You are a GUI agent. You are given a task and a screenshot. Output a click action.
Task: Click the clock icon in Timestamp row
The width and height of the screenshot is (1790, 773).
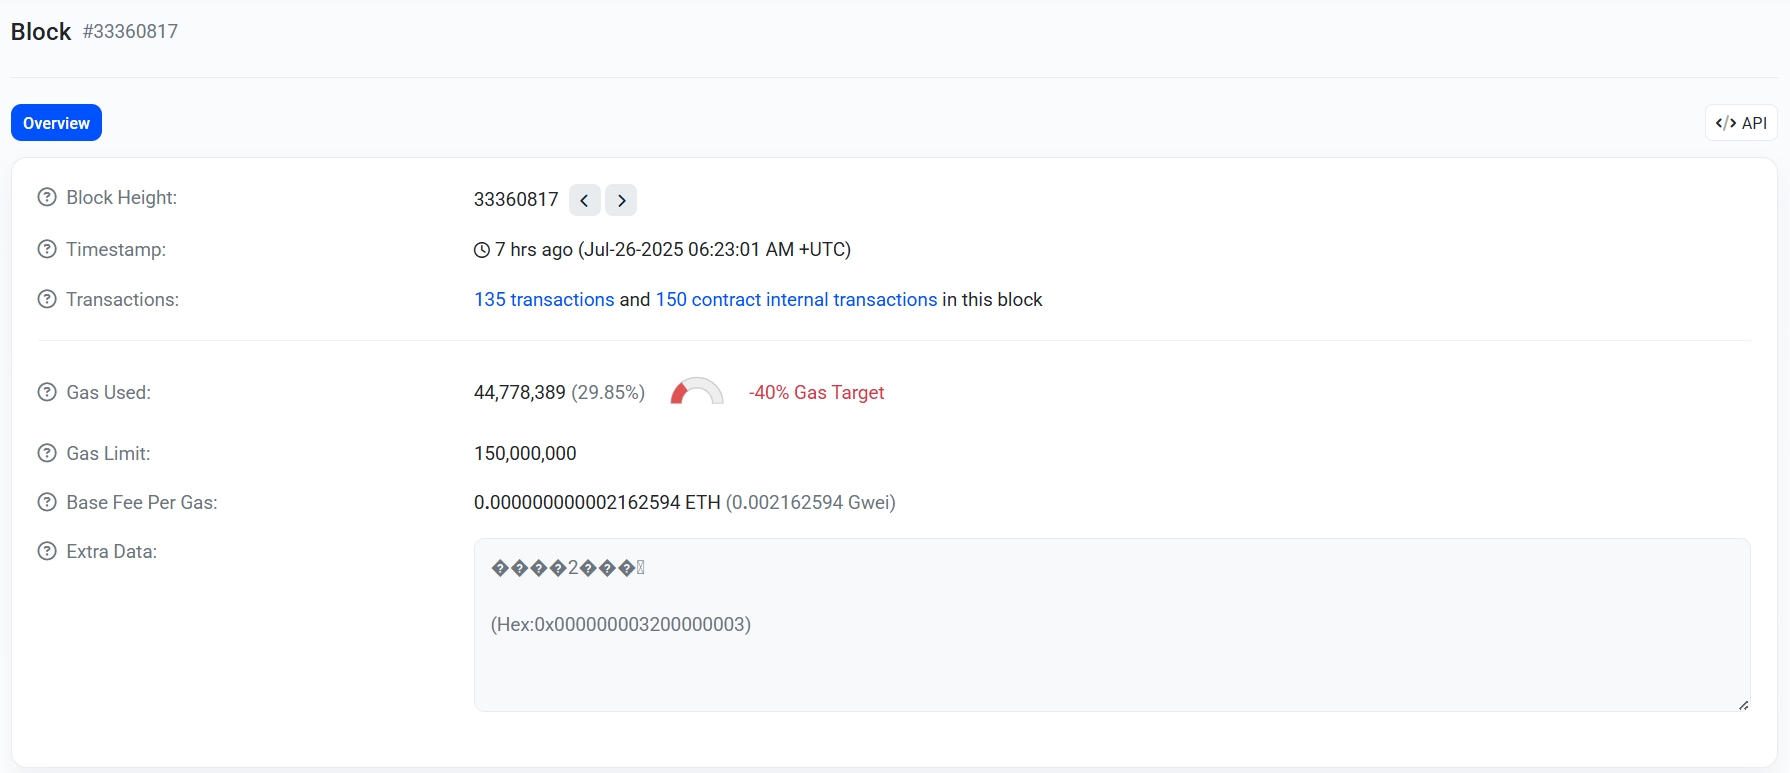482,250
